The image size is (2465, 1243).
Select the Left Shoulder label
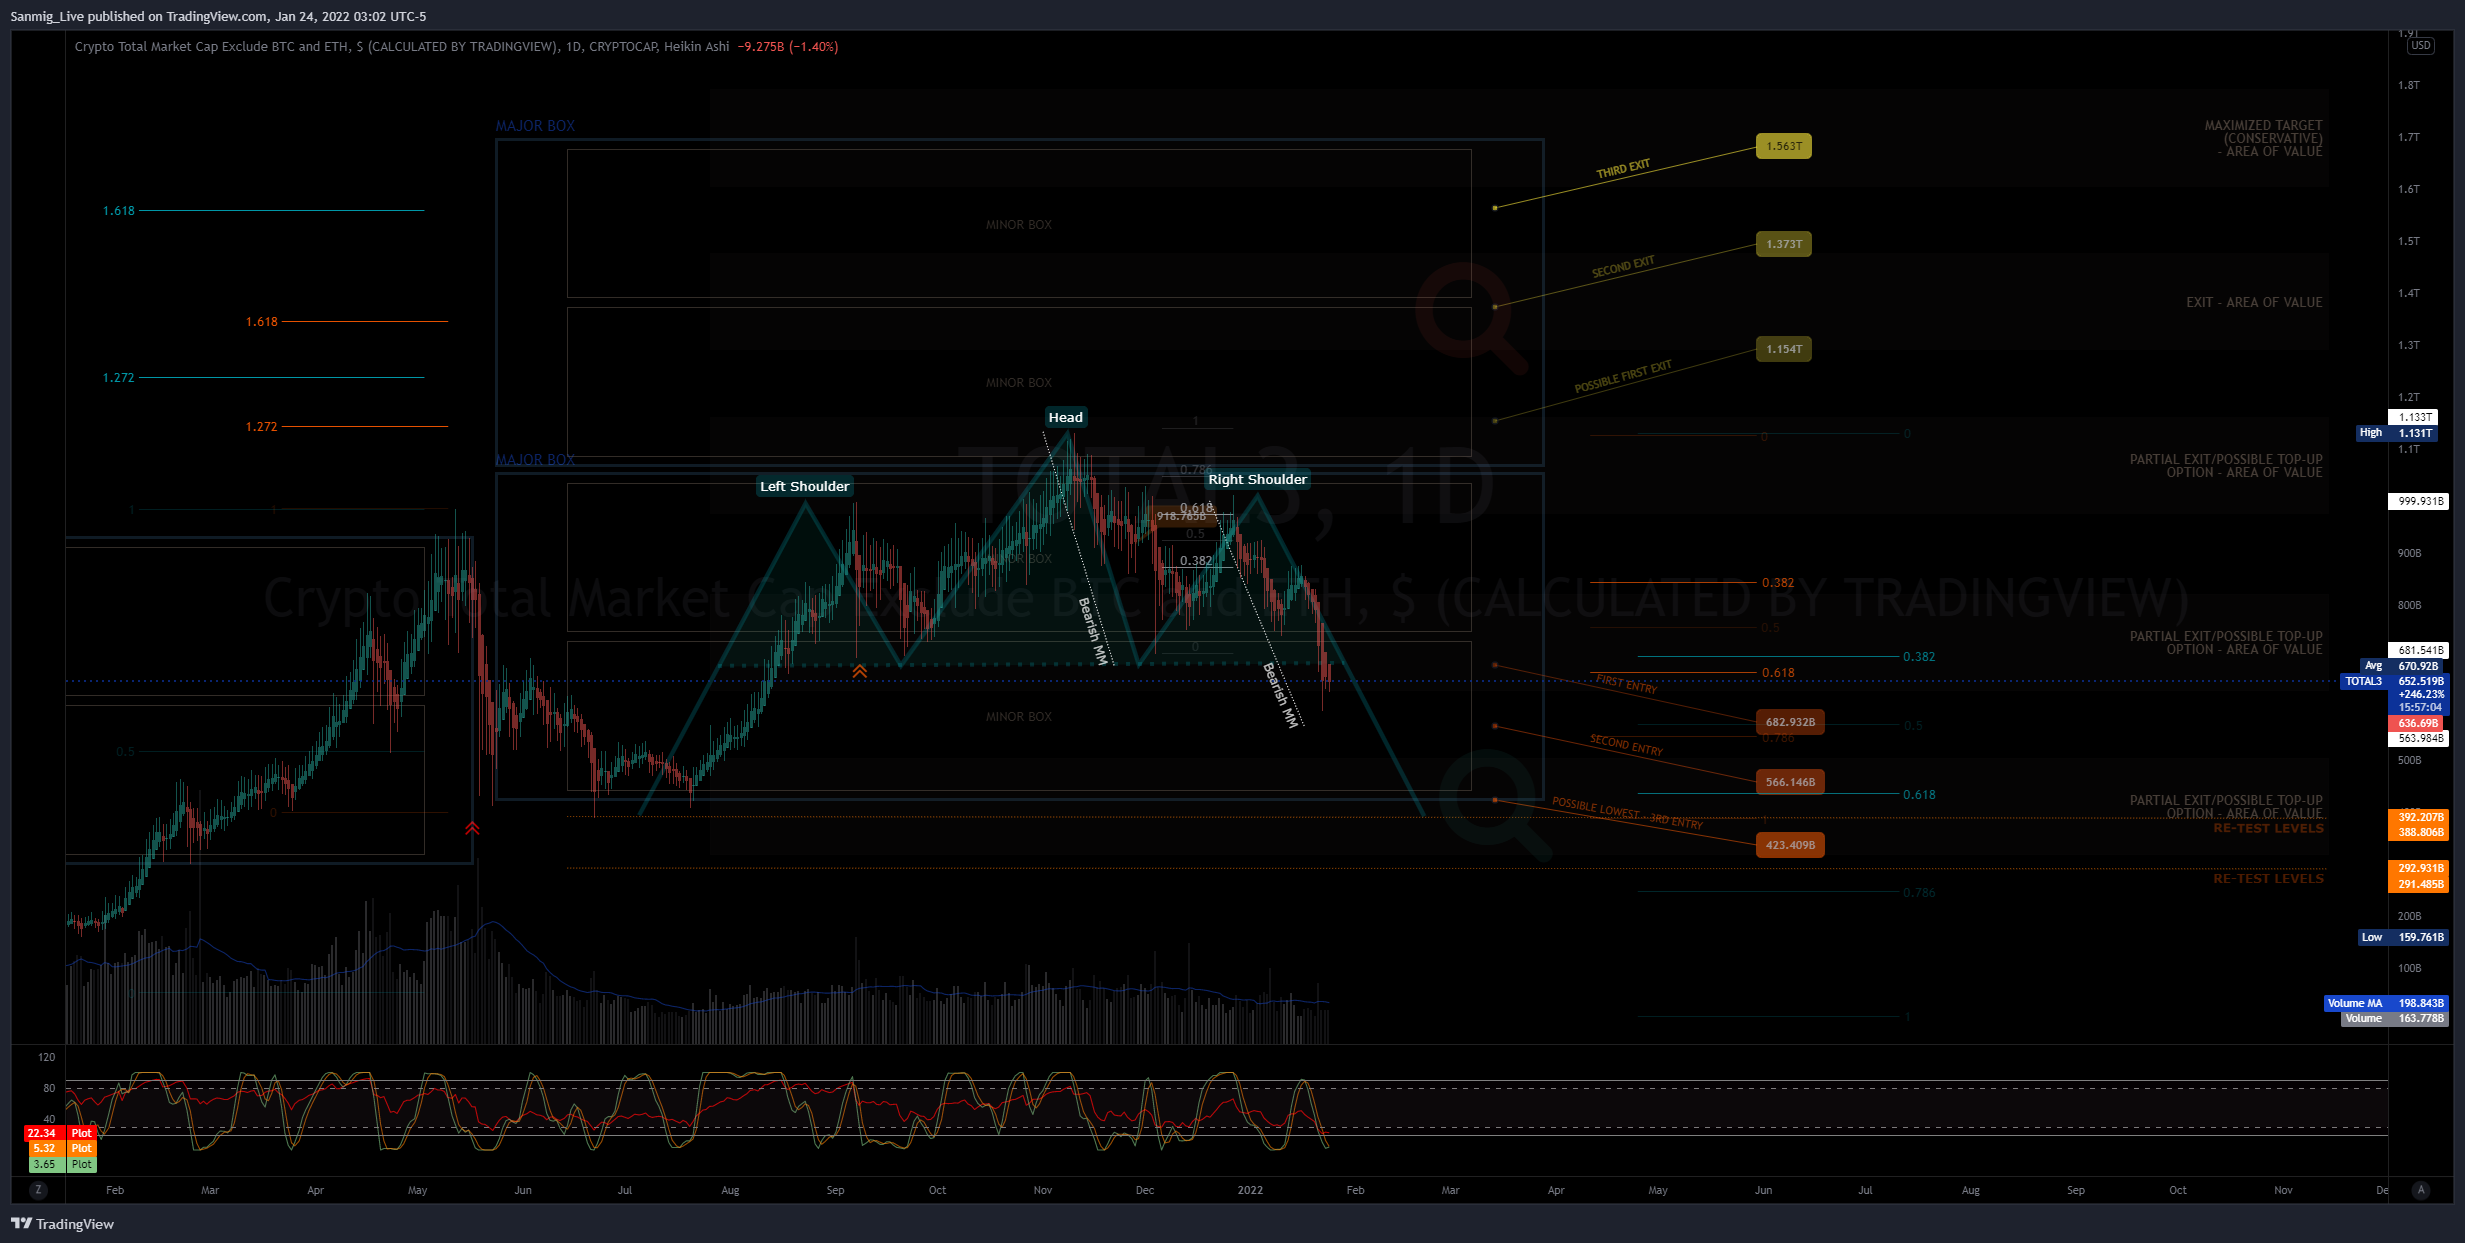click(x=804, y=486)
